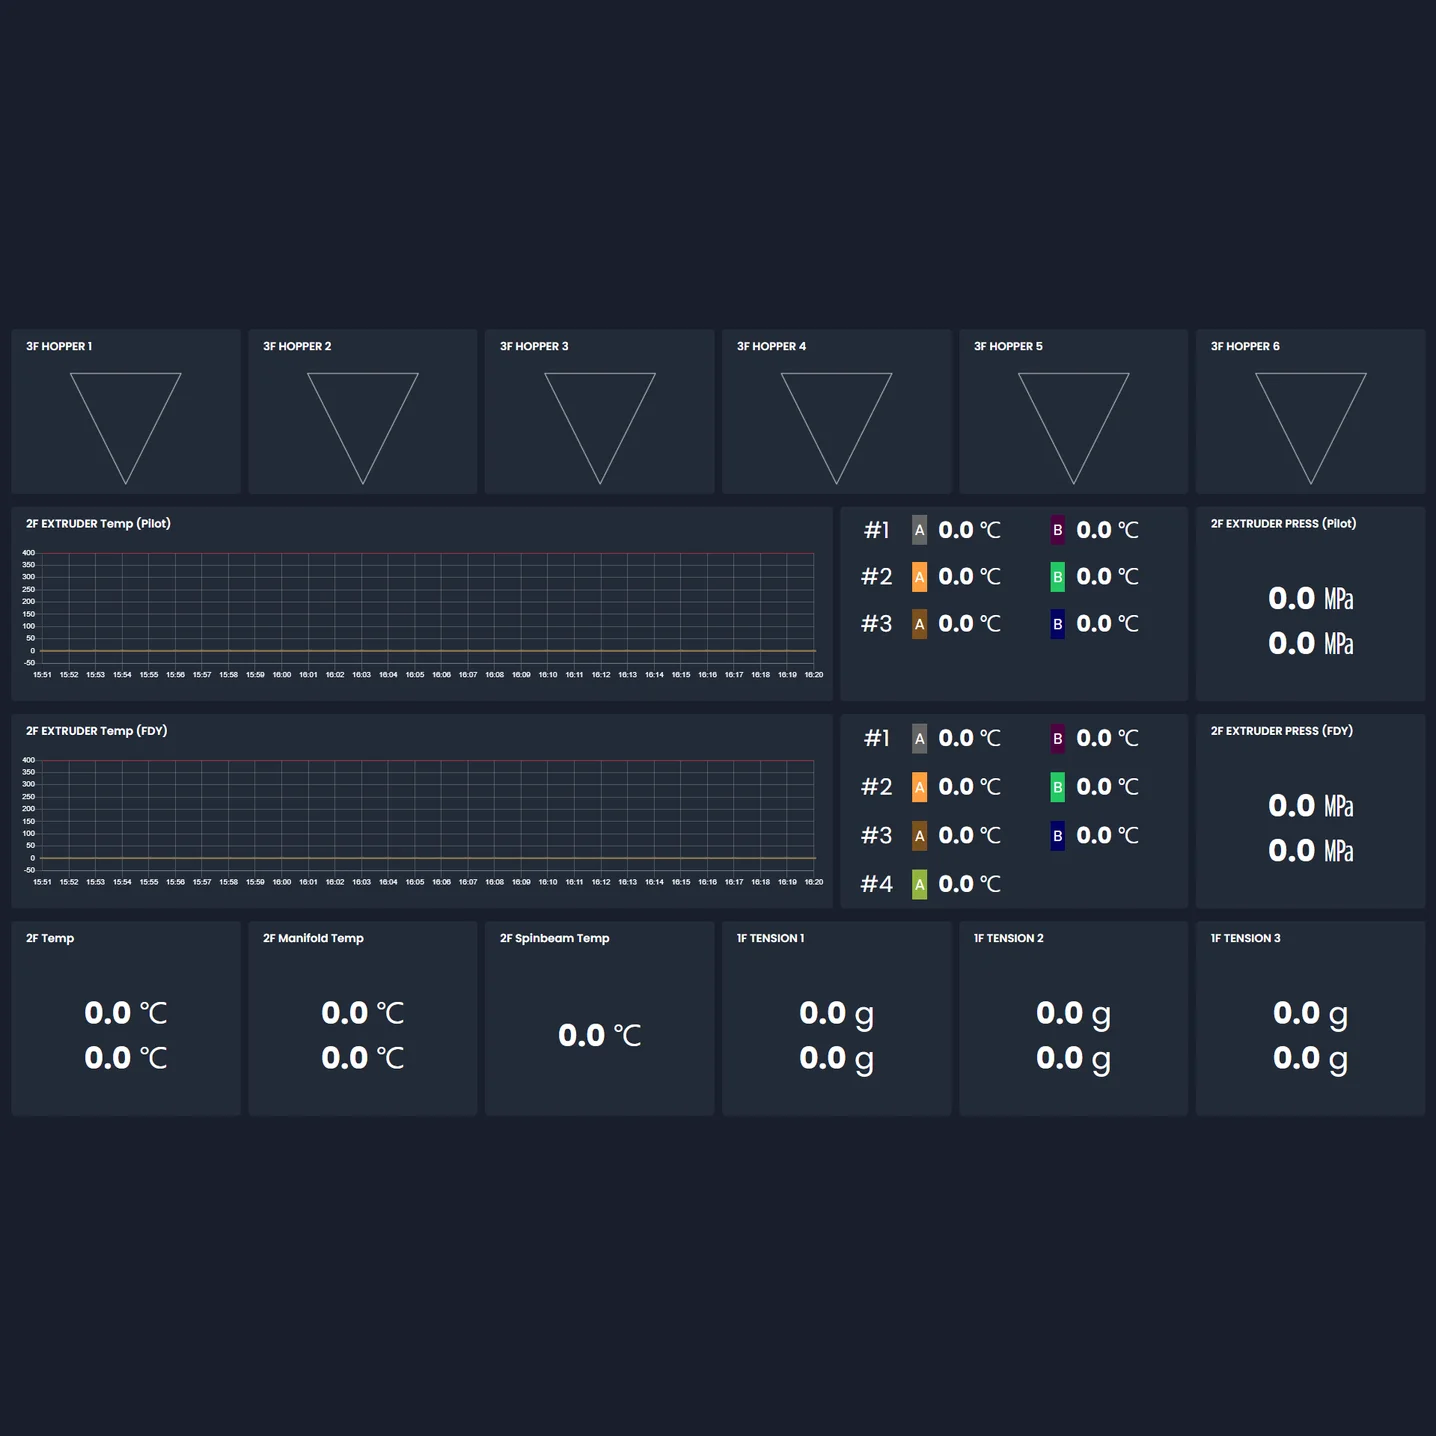
Task: Select green B badge in FDY row #2
Action: coord(1057,787)
